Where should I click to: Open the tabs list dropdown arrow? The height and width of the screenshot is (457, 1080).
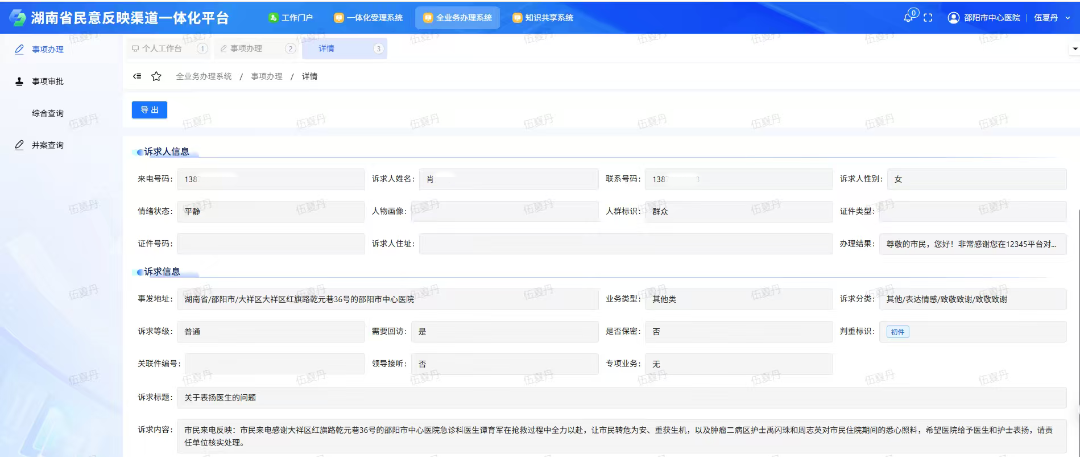(1072, 47)
